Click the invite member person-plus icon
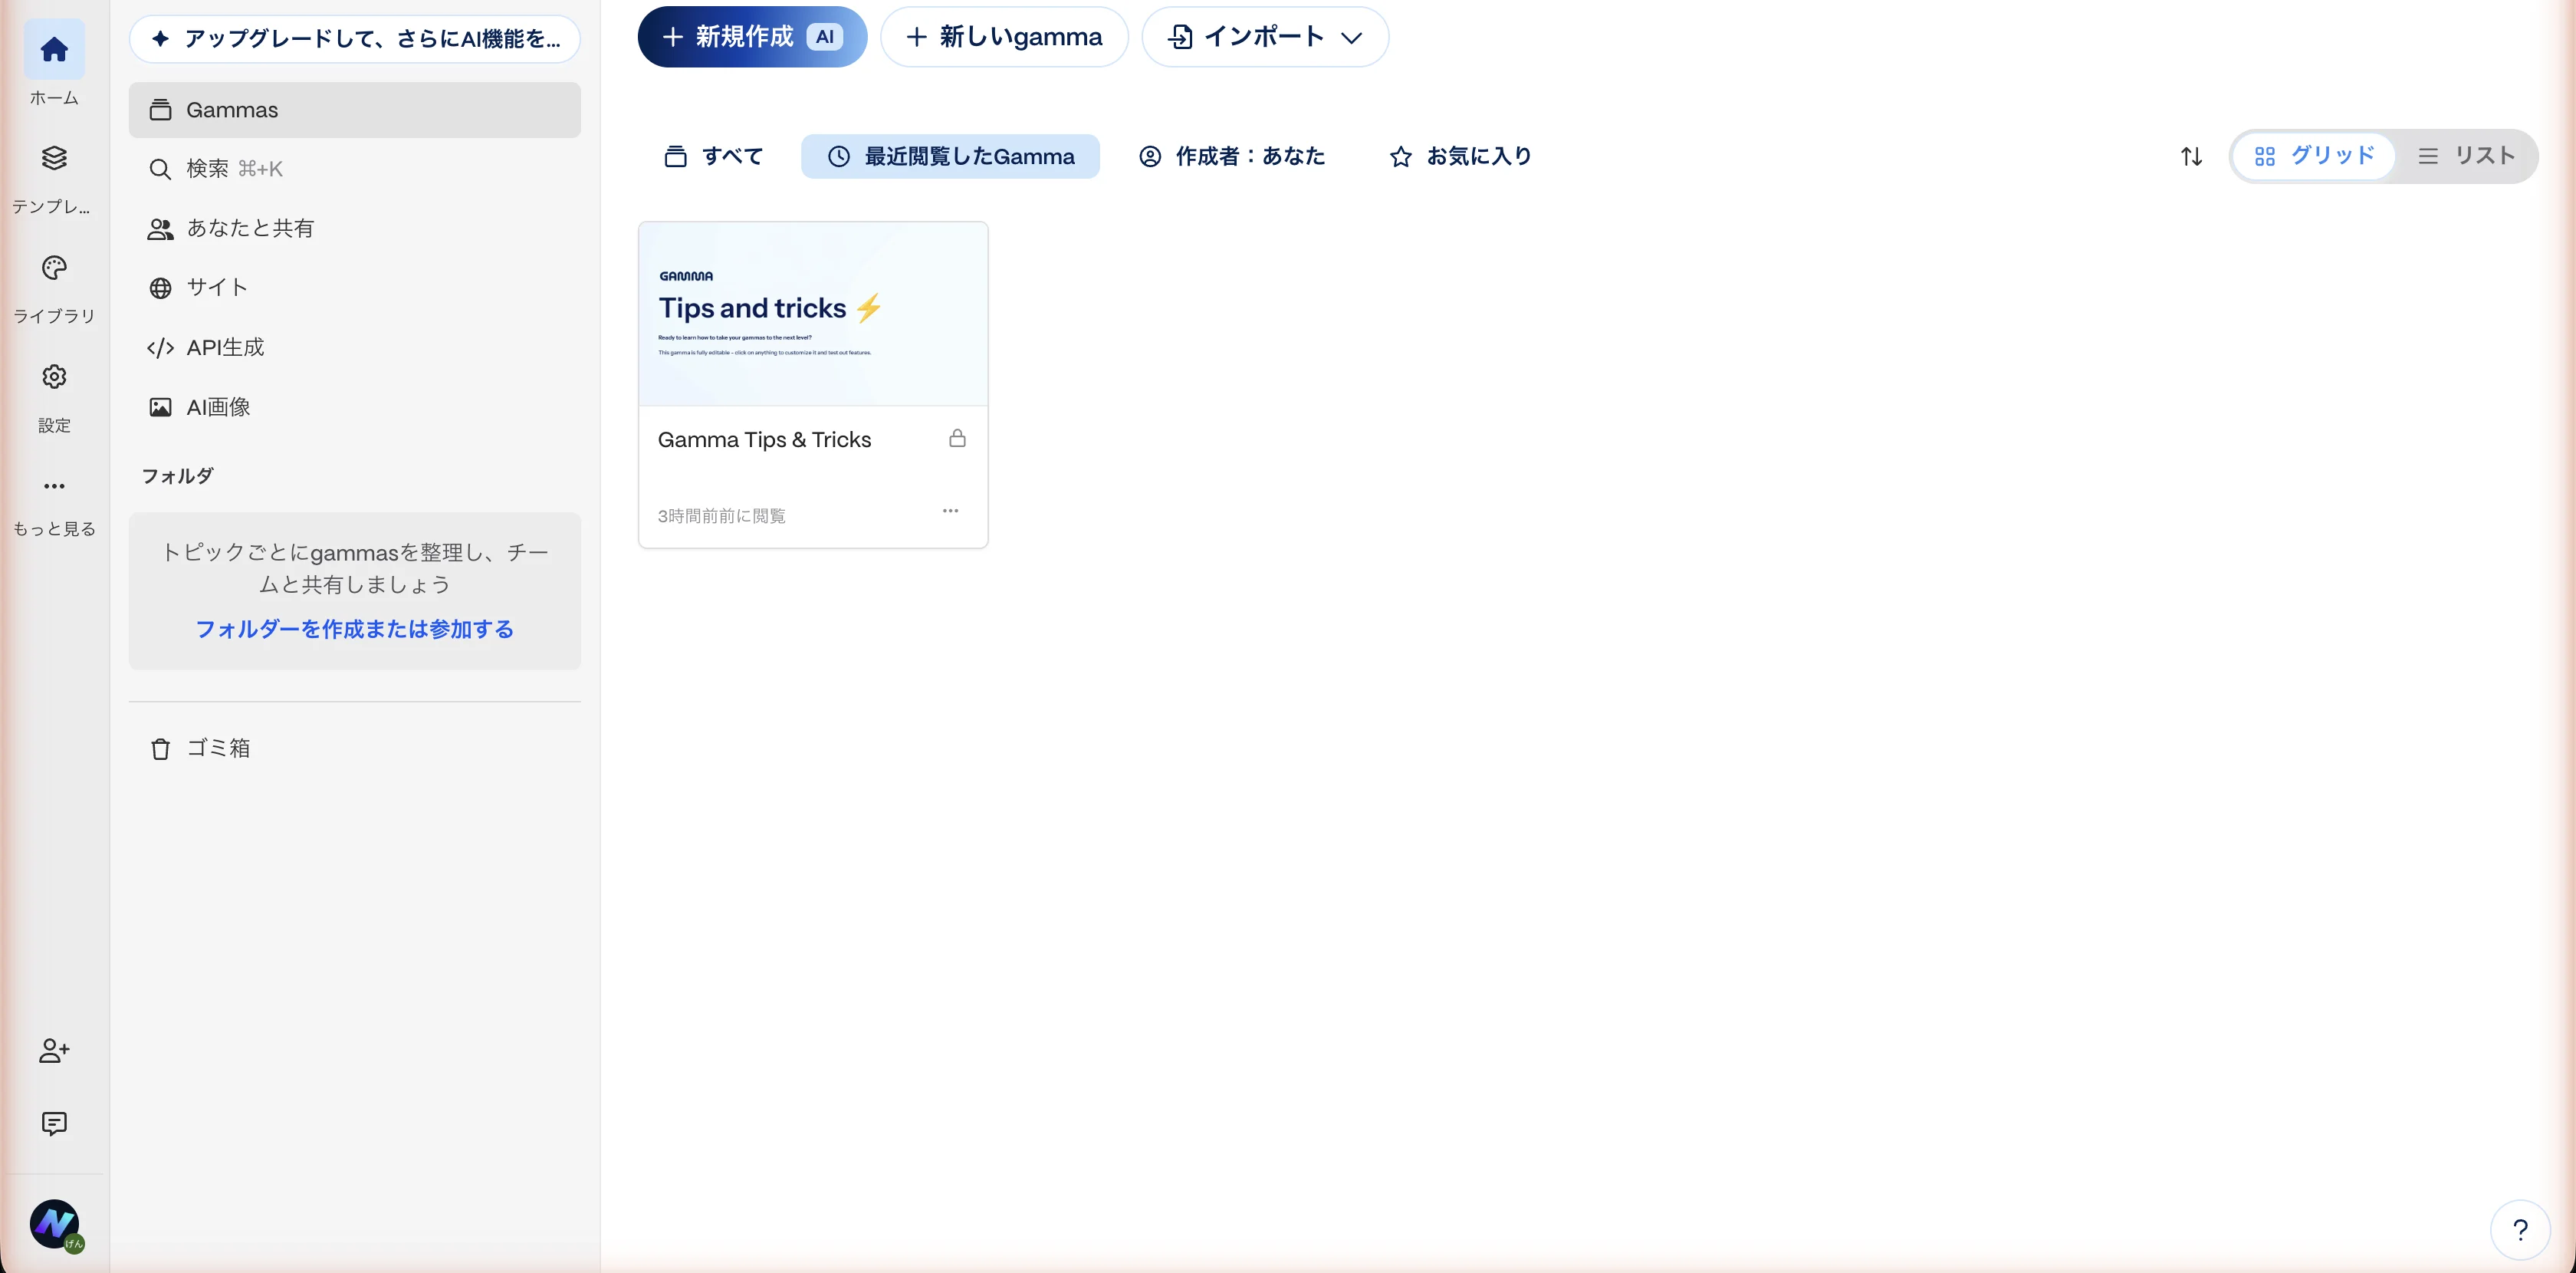Screen dimensions: 2576x1273 tap(54, 1051)
